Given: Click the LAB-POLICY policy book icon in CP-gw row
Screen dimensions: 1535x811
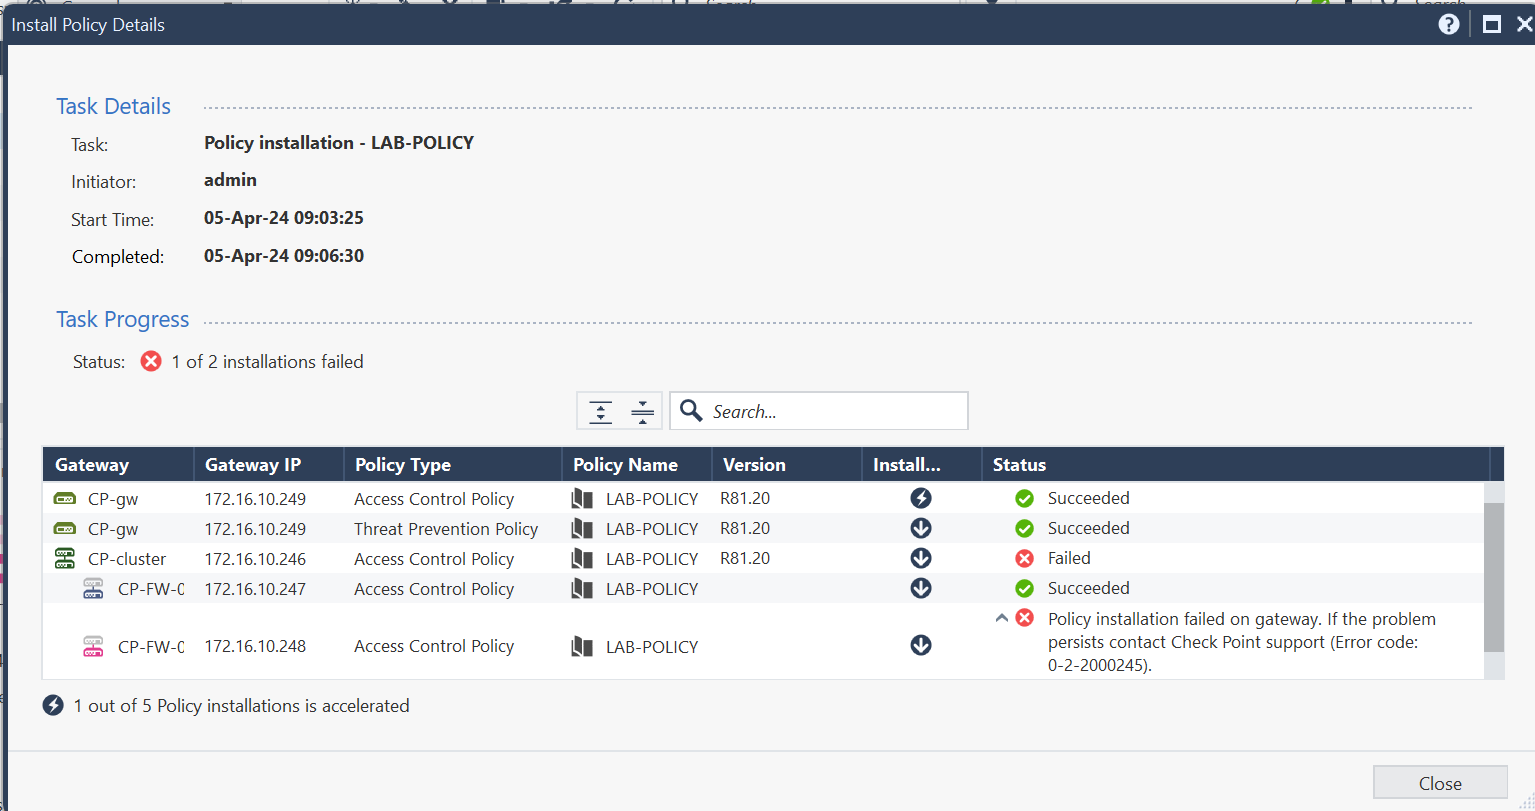Looking at the screenshot, I should click(x=582, y=498).
